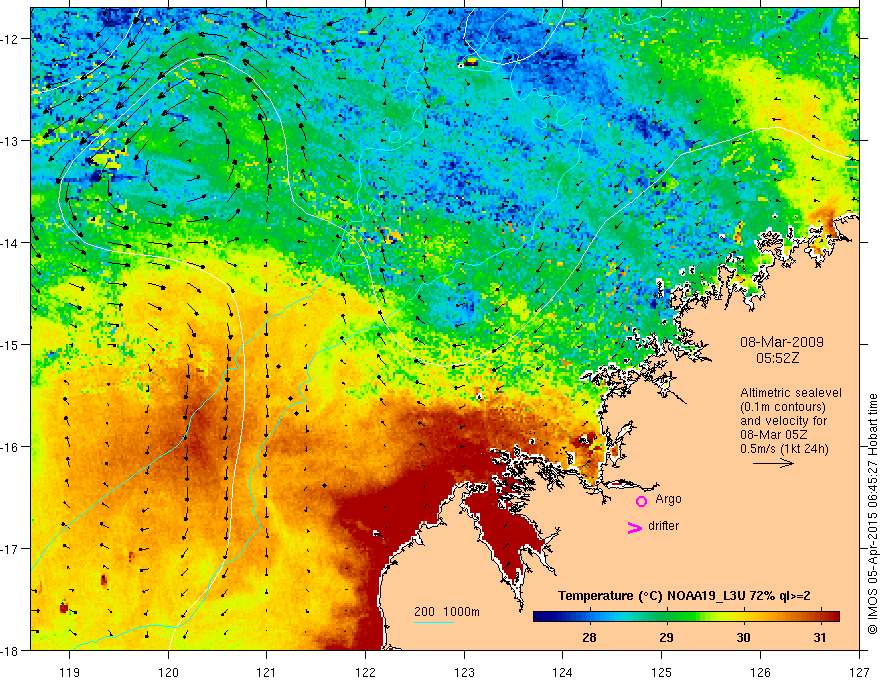Click the latitude axis label -15
Viewport: 880px width, 680px height.
point(10,344)
